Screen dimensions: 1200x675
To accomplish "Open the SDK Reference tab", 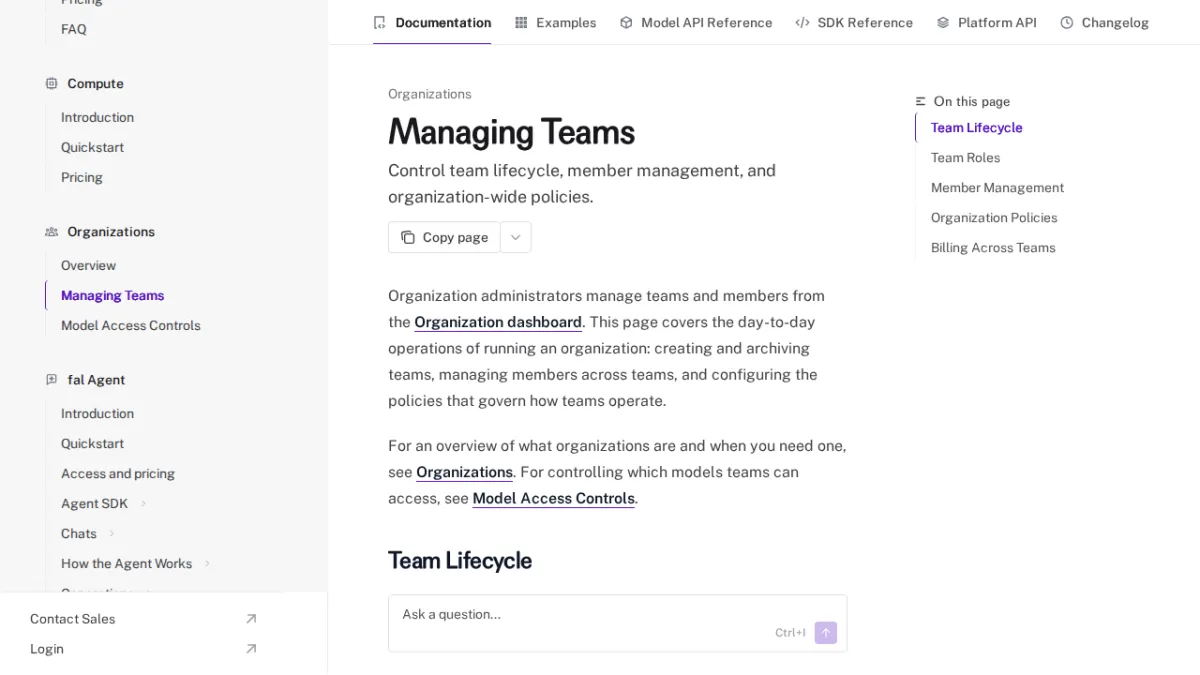I will pyautogui.click(x=854, y=22).
